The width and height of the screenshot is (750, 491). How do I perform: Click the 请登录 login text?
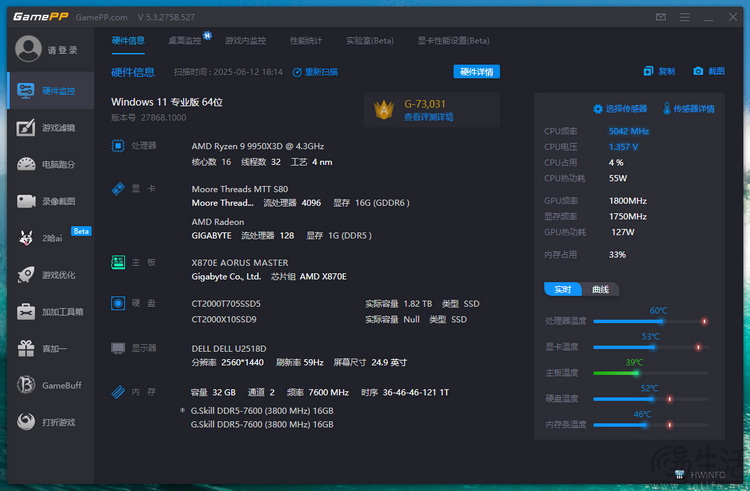click(x=63, y=50)
